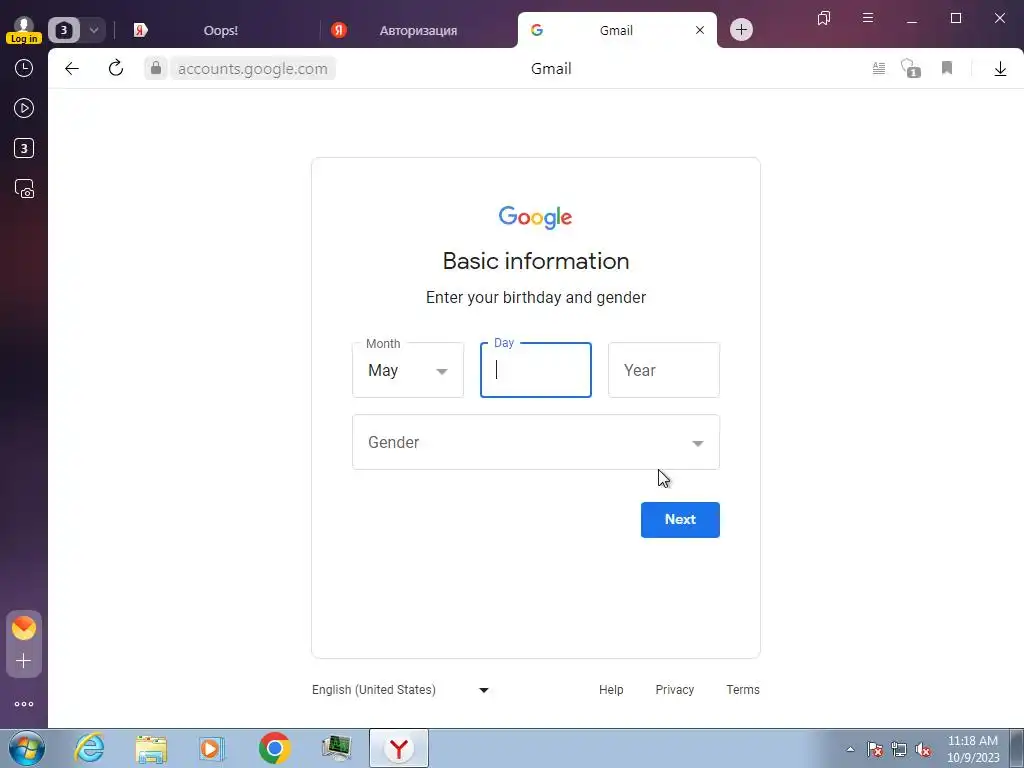This screenshot has width=1024, height=768.
Task: Click the Google logo
Action: point(536,217)
